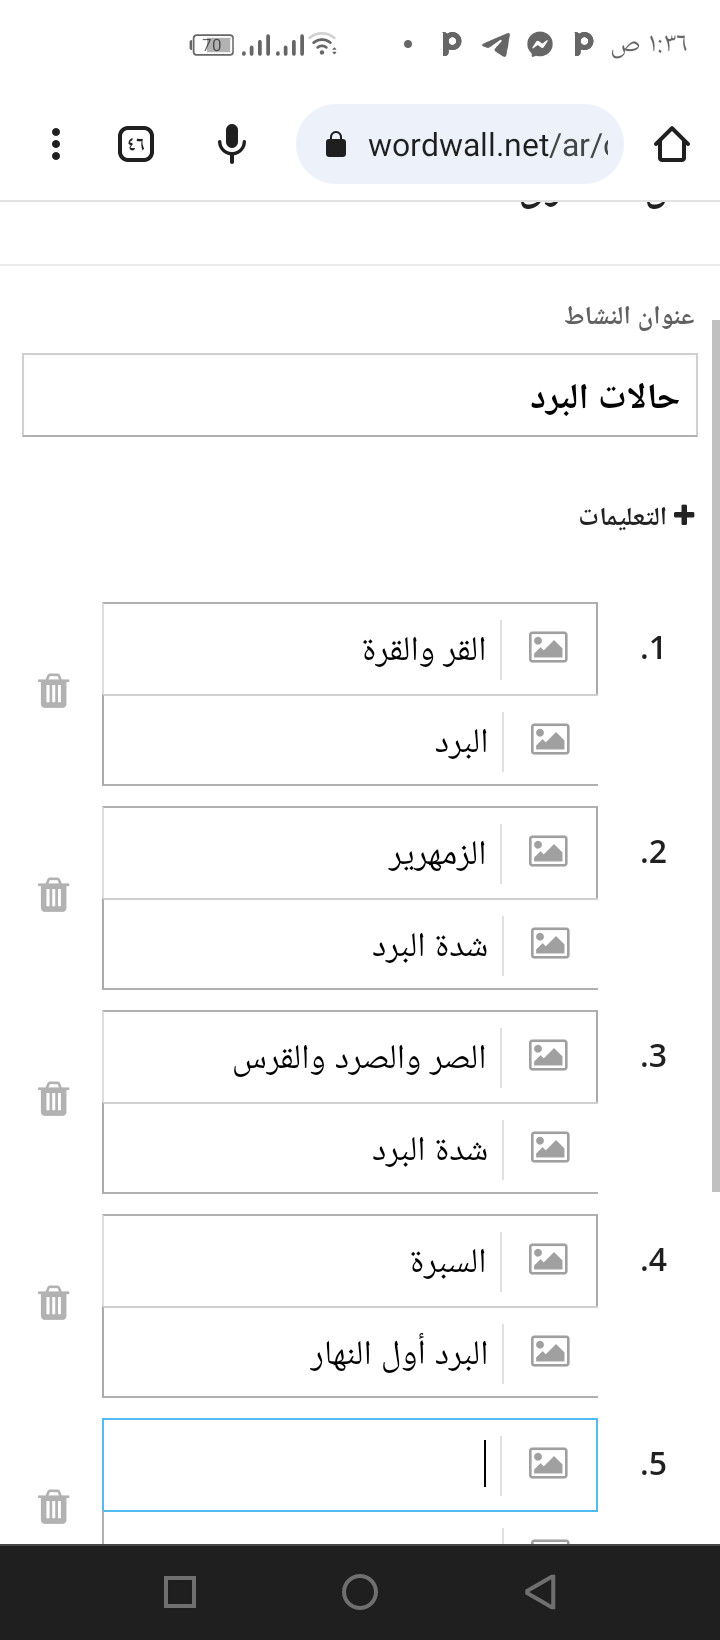Tap the Android back navigation button

pos(540,1592)
